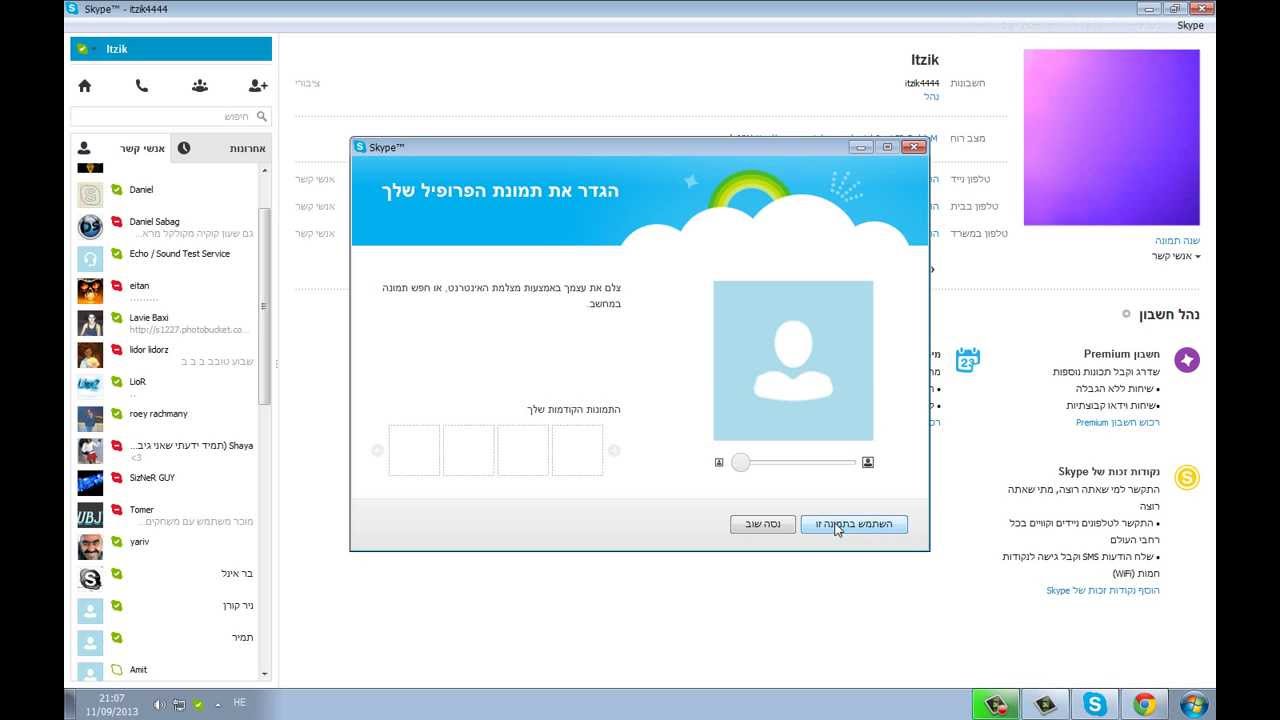This screenshot has width=1280, height=720.
Task: Select contact LioR
Action: (x=165, y=387)
